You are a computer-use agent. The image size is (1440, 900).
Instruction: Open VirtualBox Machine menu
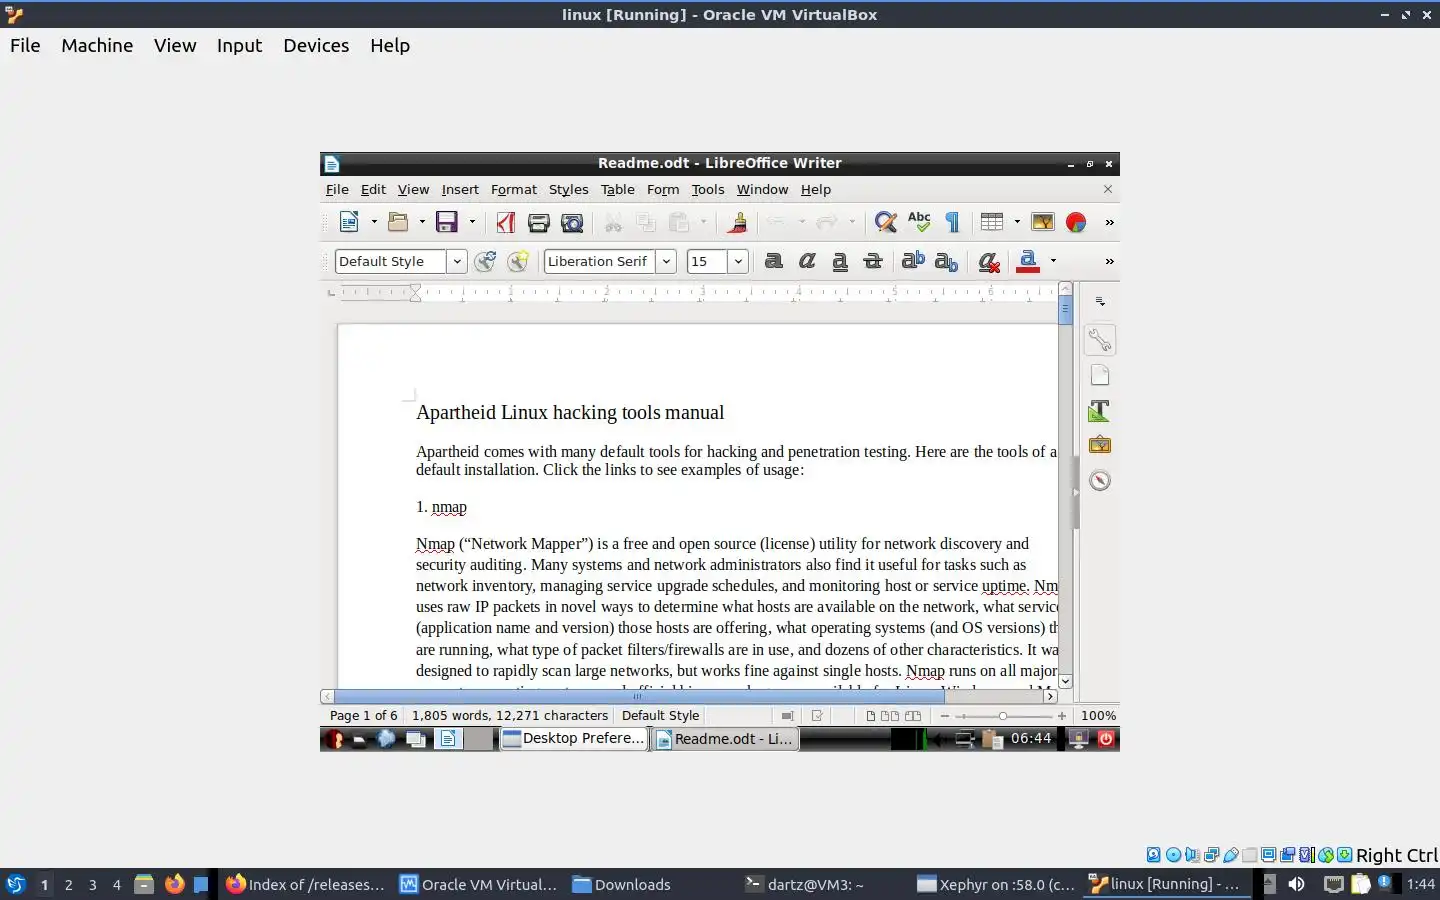pyautogui.click(x=97, y=45)
